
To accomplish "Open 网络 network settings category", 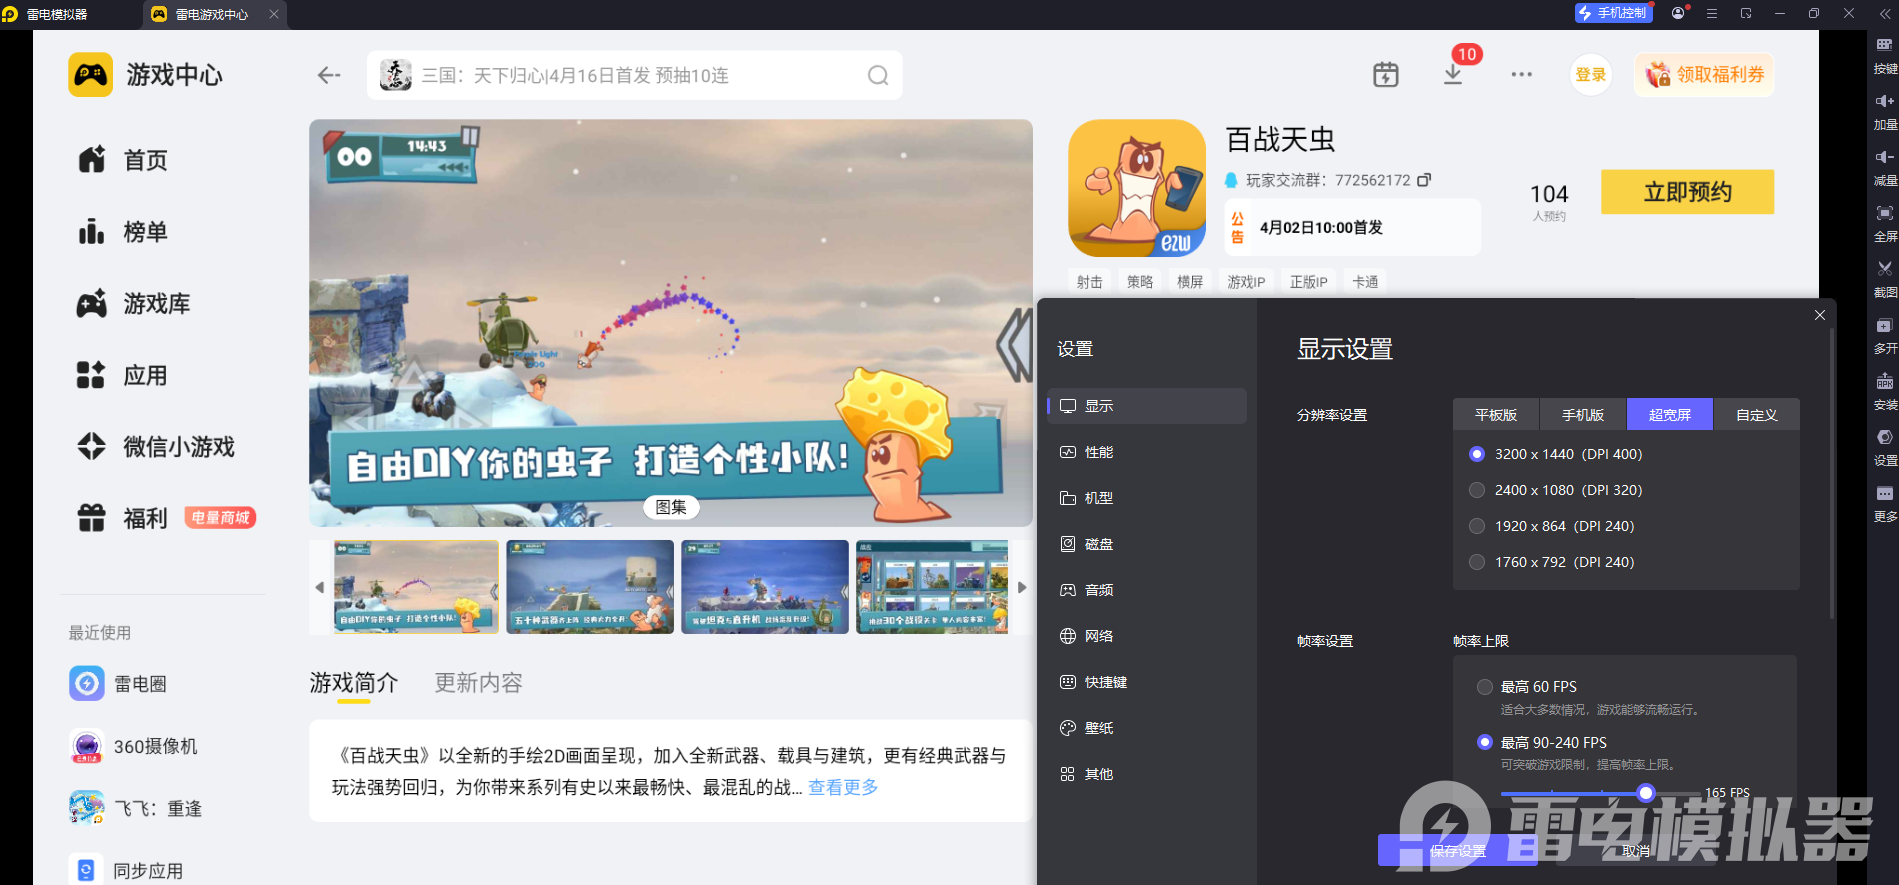I will point(1147,636).
